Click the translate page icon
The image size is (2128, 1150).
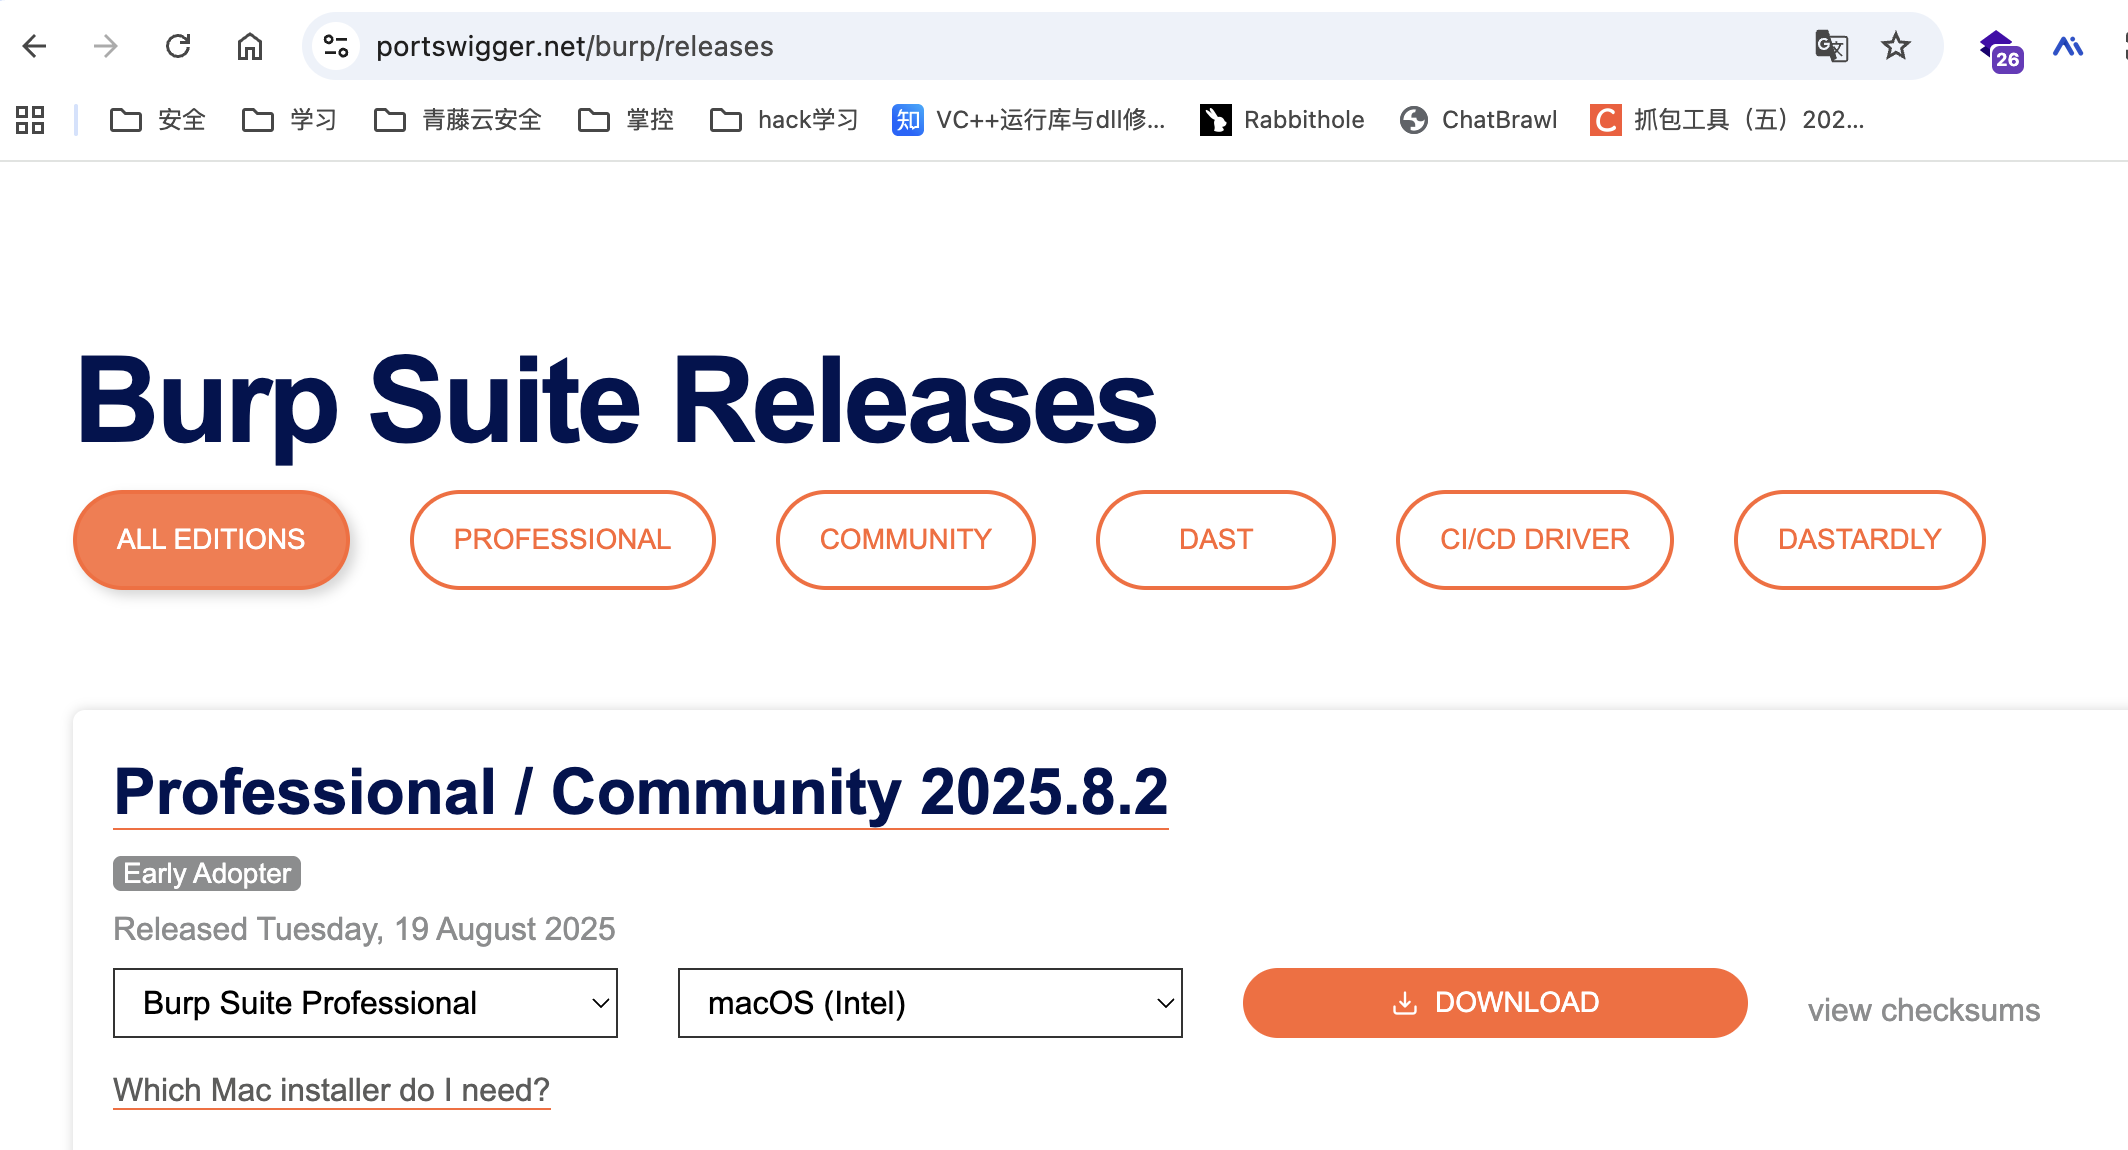tap(1831, 46)
